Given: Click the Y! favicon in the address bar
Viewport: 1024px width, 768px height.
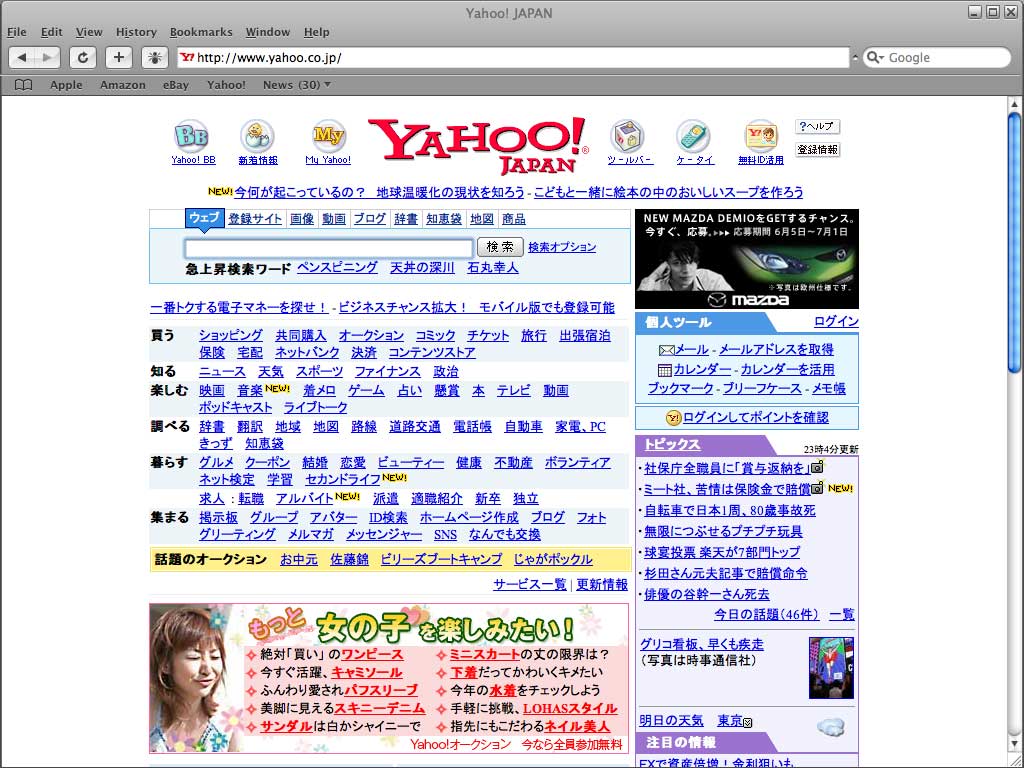Looking at the screenshot, I should click(187, 57).
